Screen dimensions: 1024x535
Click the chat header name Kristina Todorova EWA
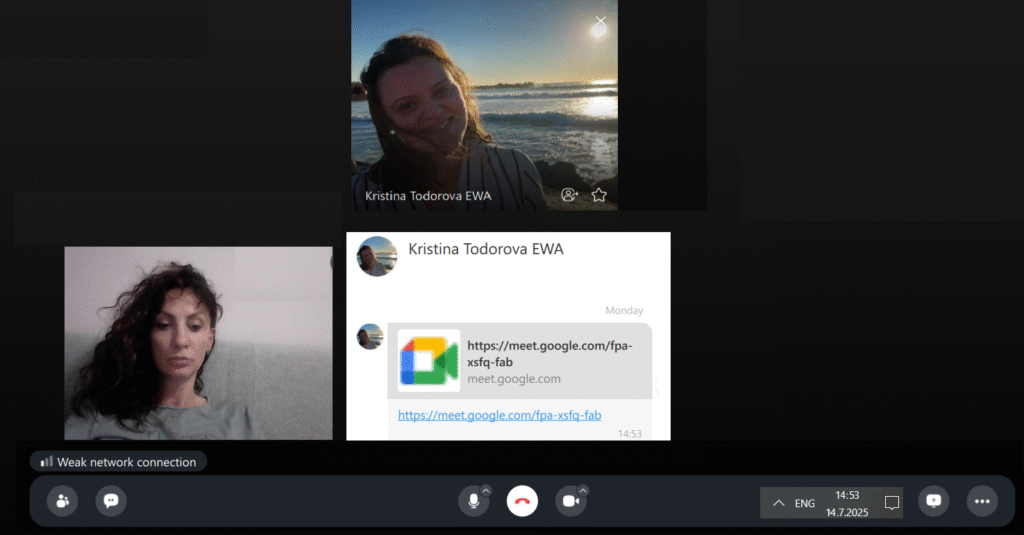[486, 249]
